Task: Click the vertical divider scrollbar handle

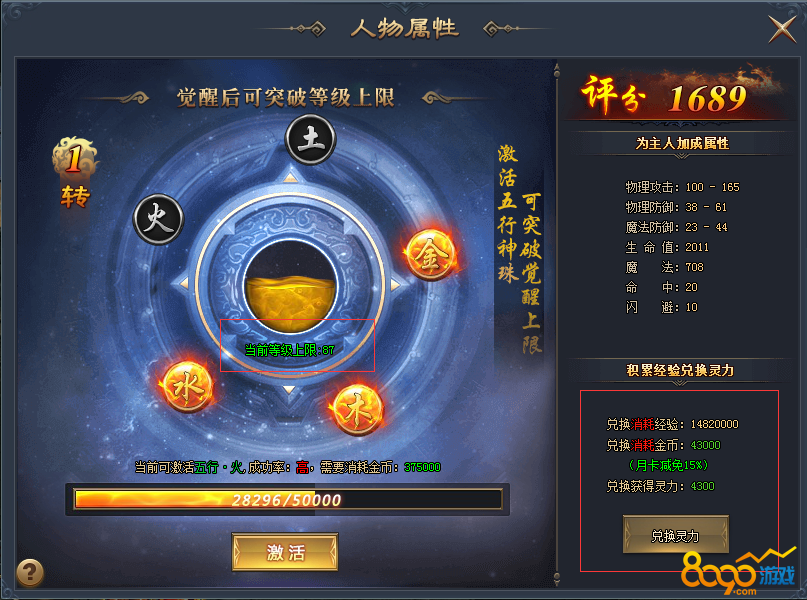Action: coord(557,70)
